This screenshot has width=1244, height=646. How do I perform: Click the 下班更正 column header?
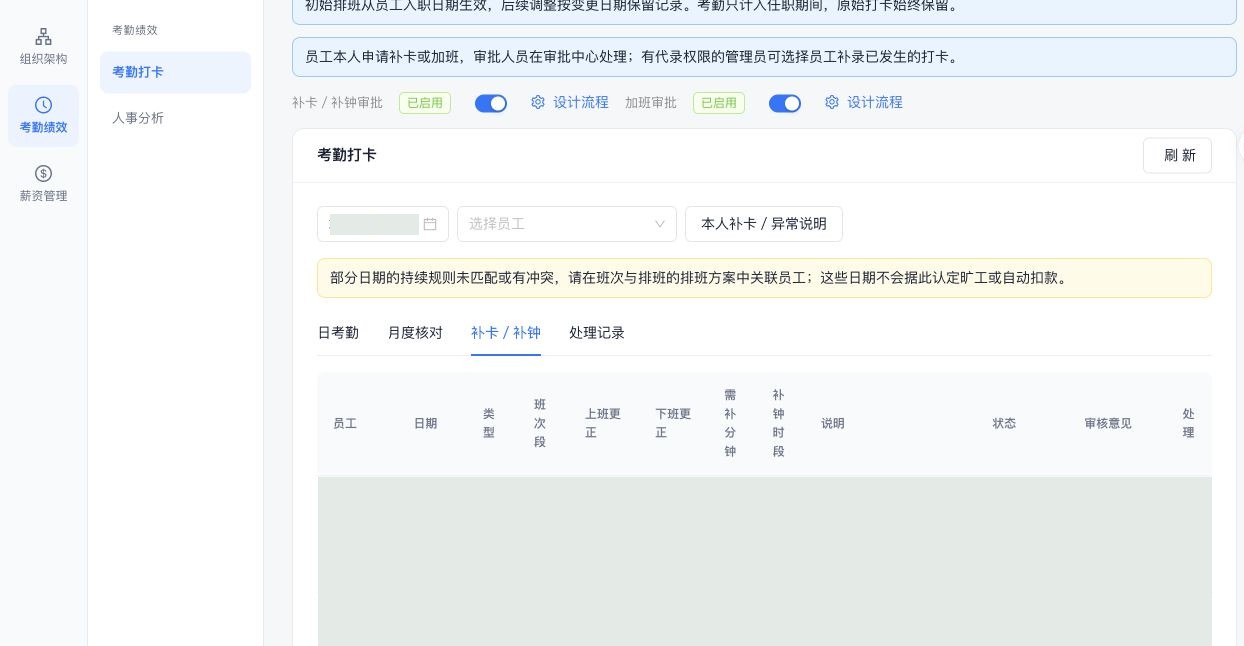coord(673,424)
